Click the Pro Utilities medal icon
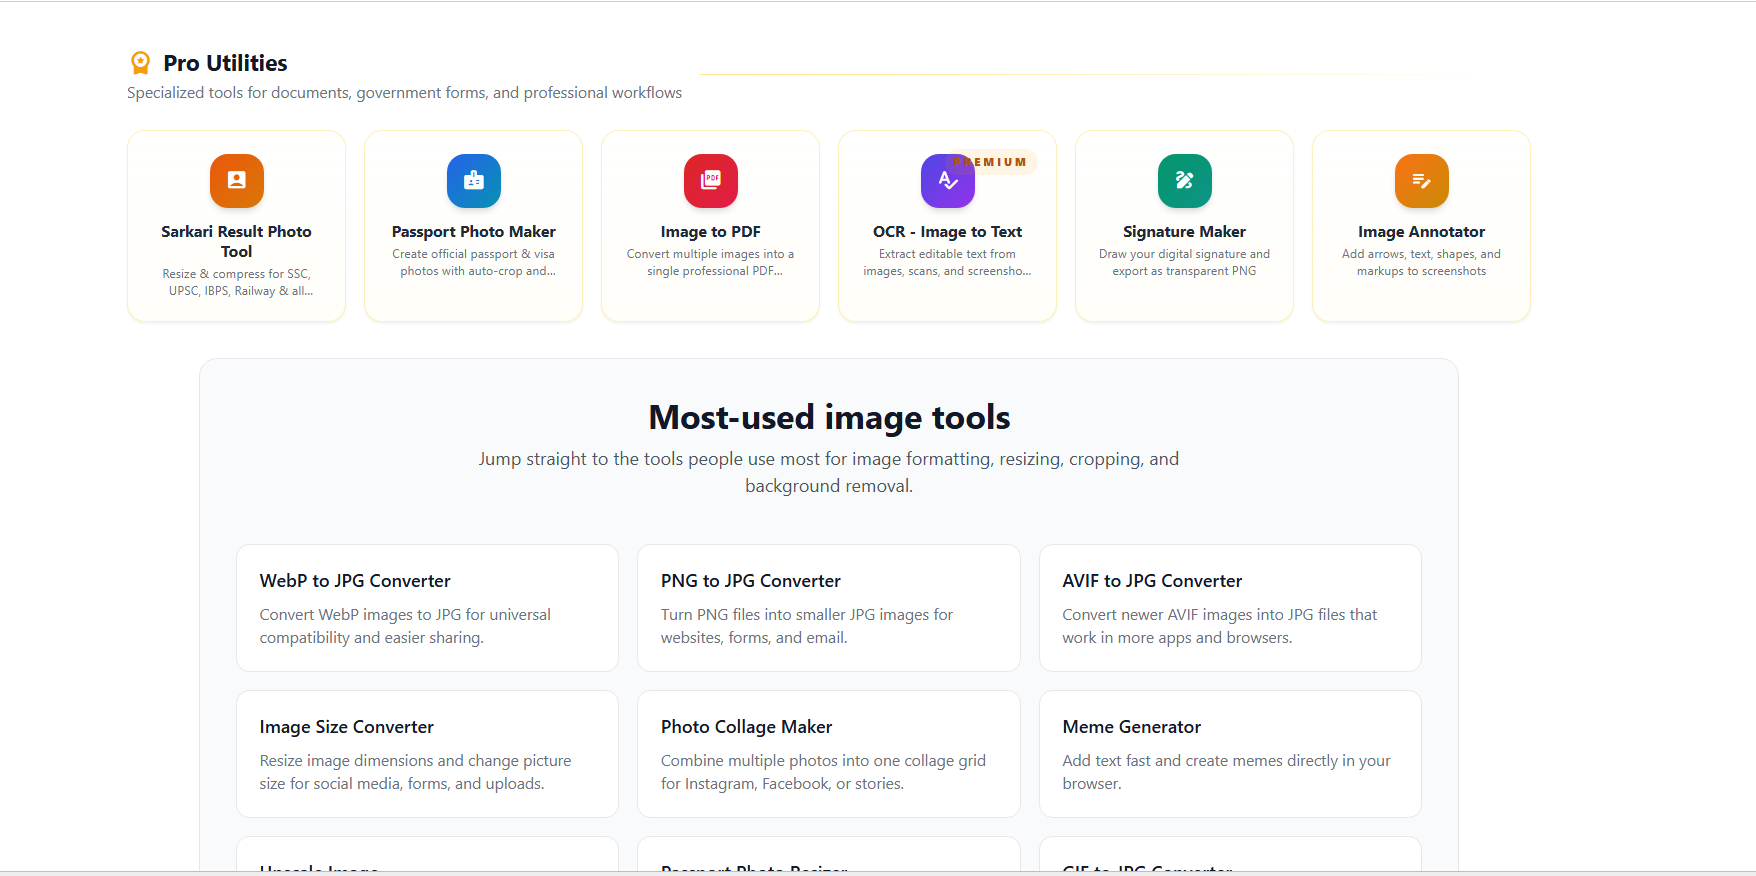The image size is (1756, 876). (x=141, y=63)
